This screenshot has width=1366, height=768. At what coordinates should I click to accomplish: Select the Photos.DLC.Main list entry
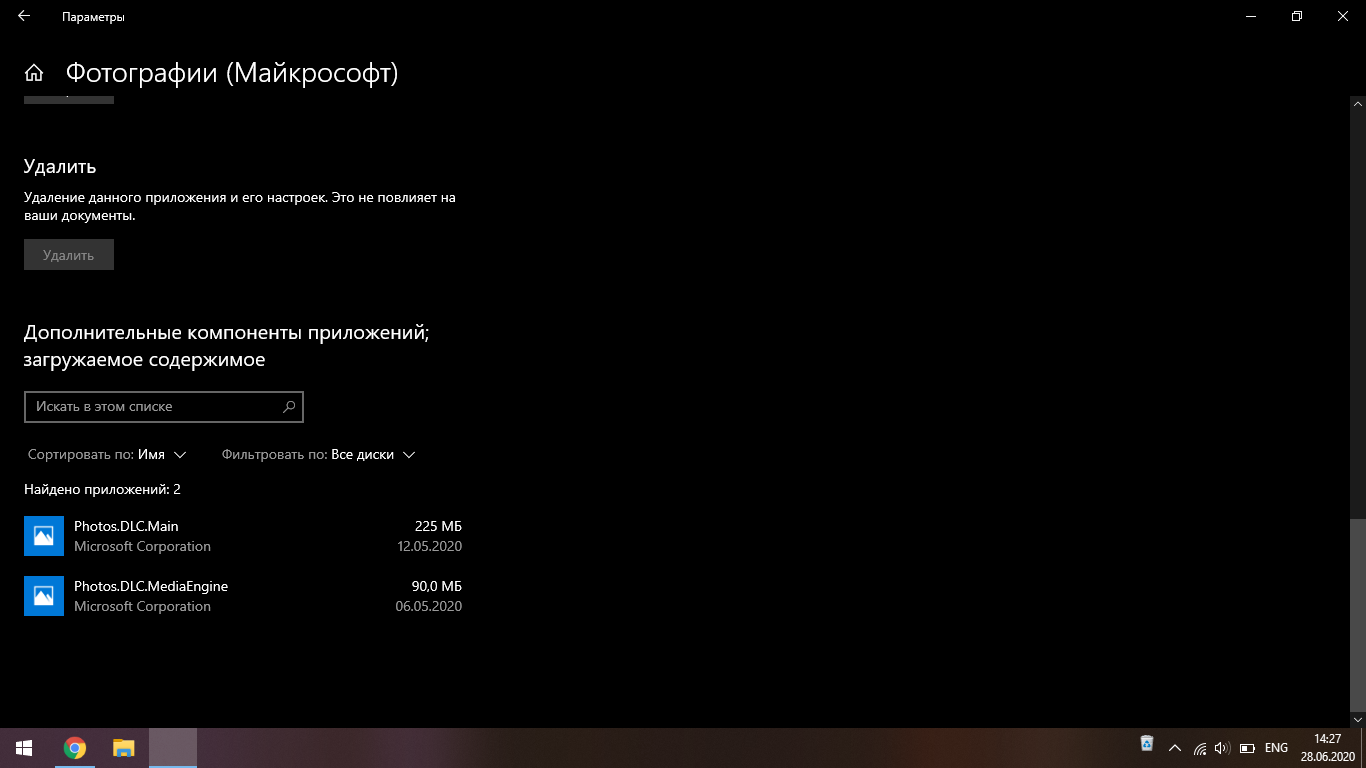point(243,536)
